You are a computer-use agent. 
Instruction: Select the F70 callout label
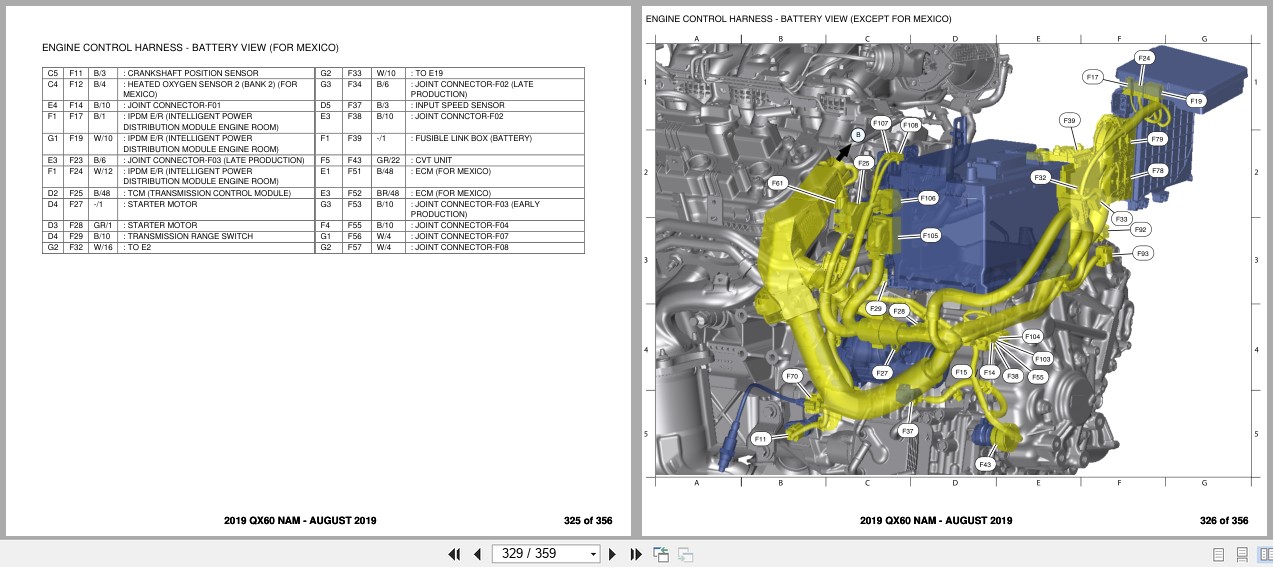click(x=792, y=377)
